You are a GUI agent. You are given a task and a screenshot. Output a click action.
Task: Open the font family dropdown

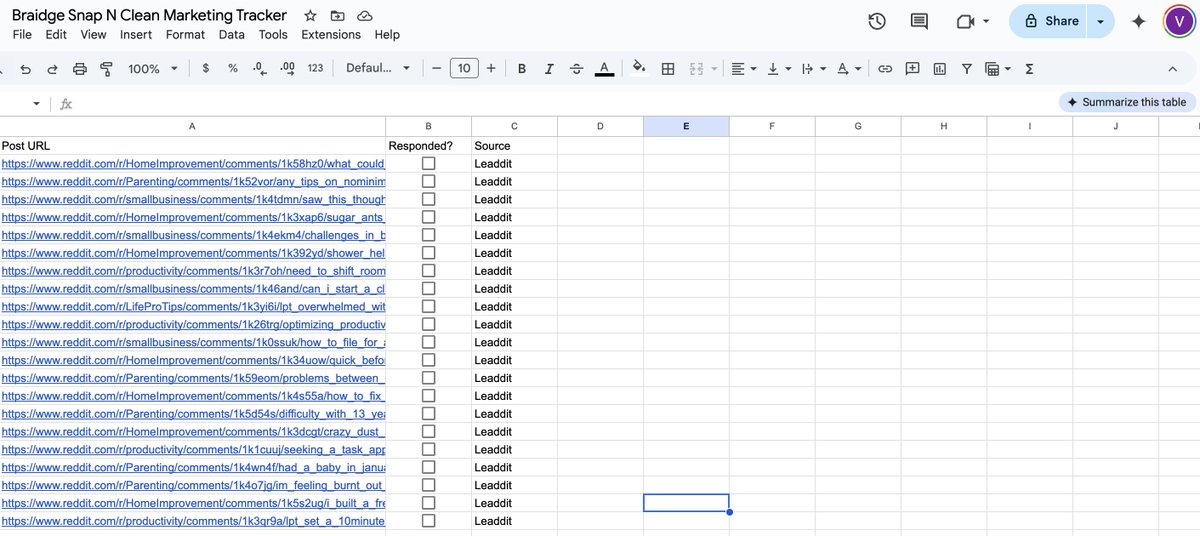coord(378,69)
